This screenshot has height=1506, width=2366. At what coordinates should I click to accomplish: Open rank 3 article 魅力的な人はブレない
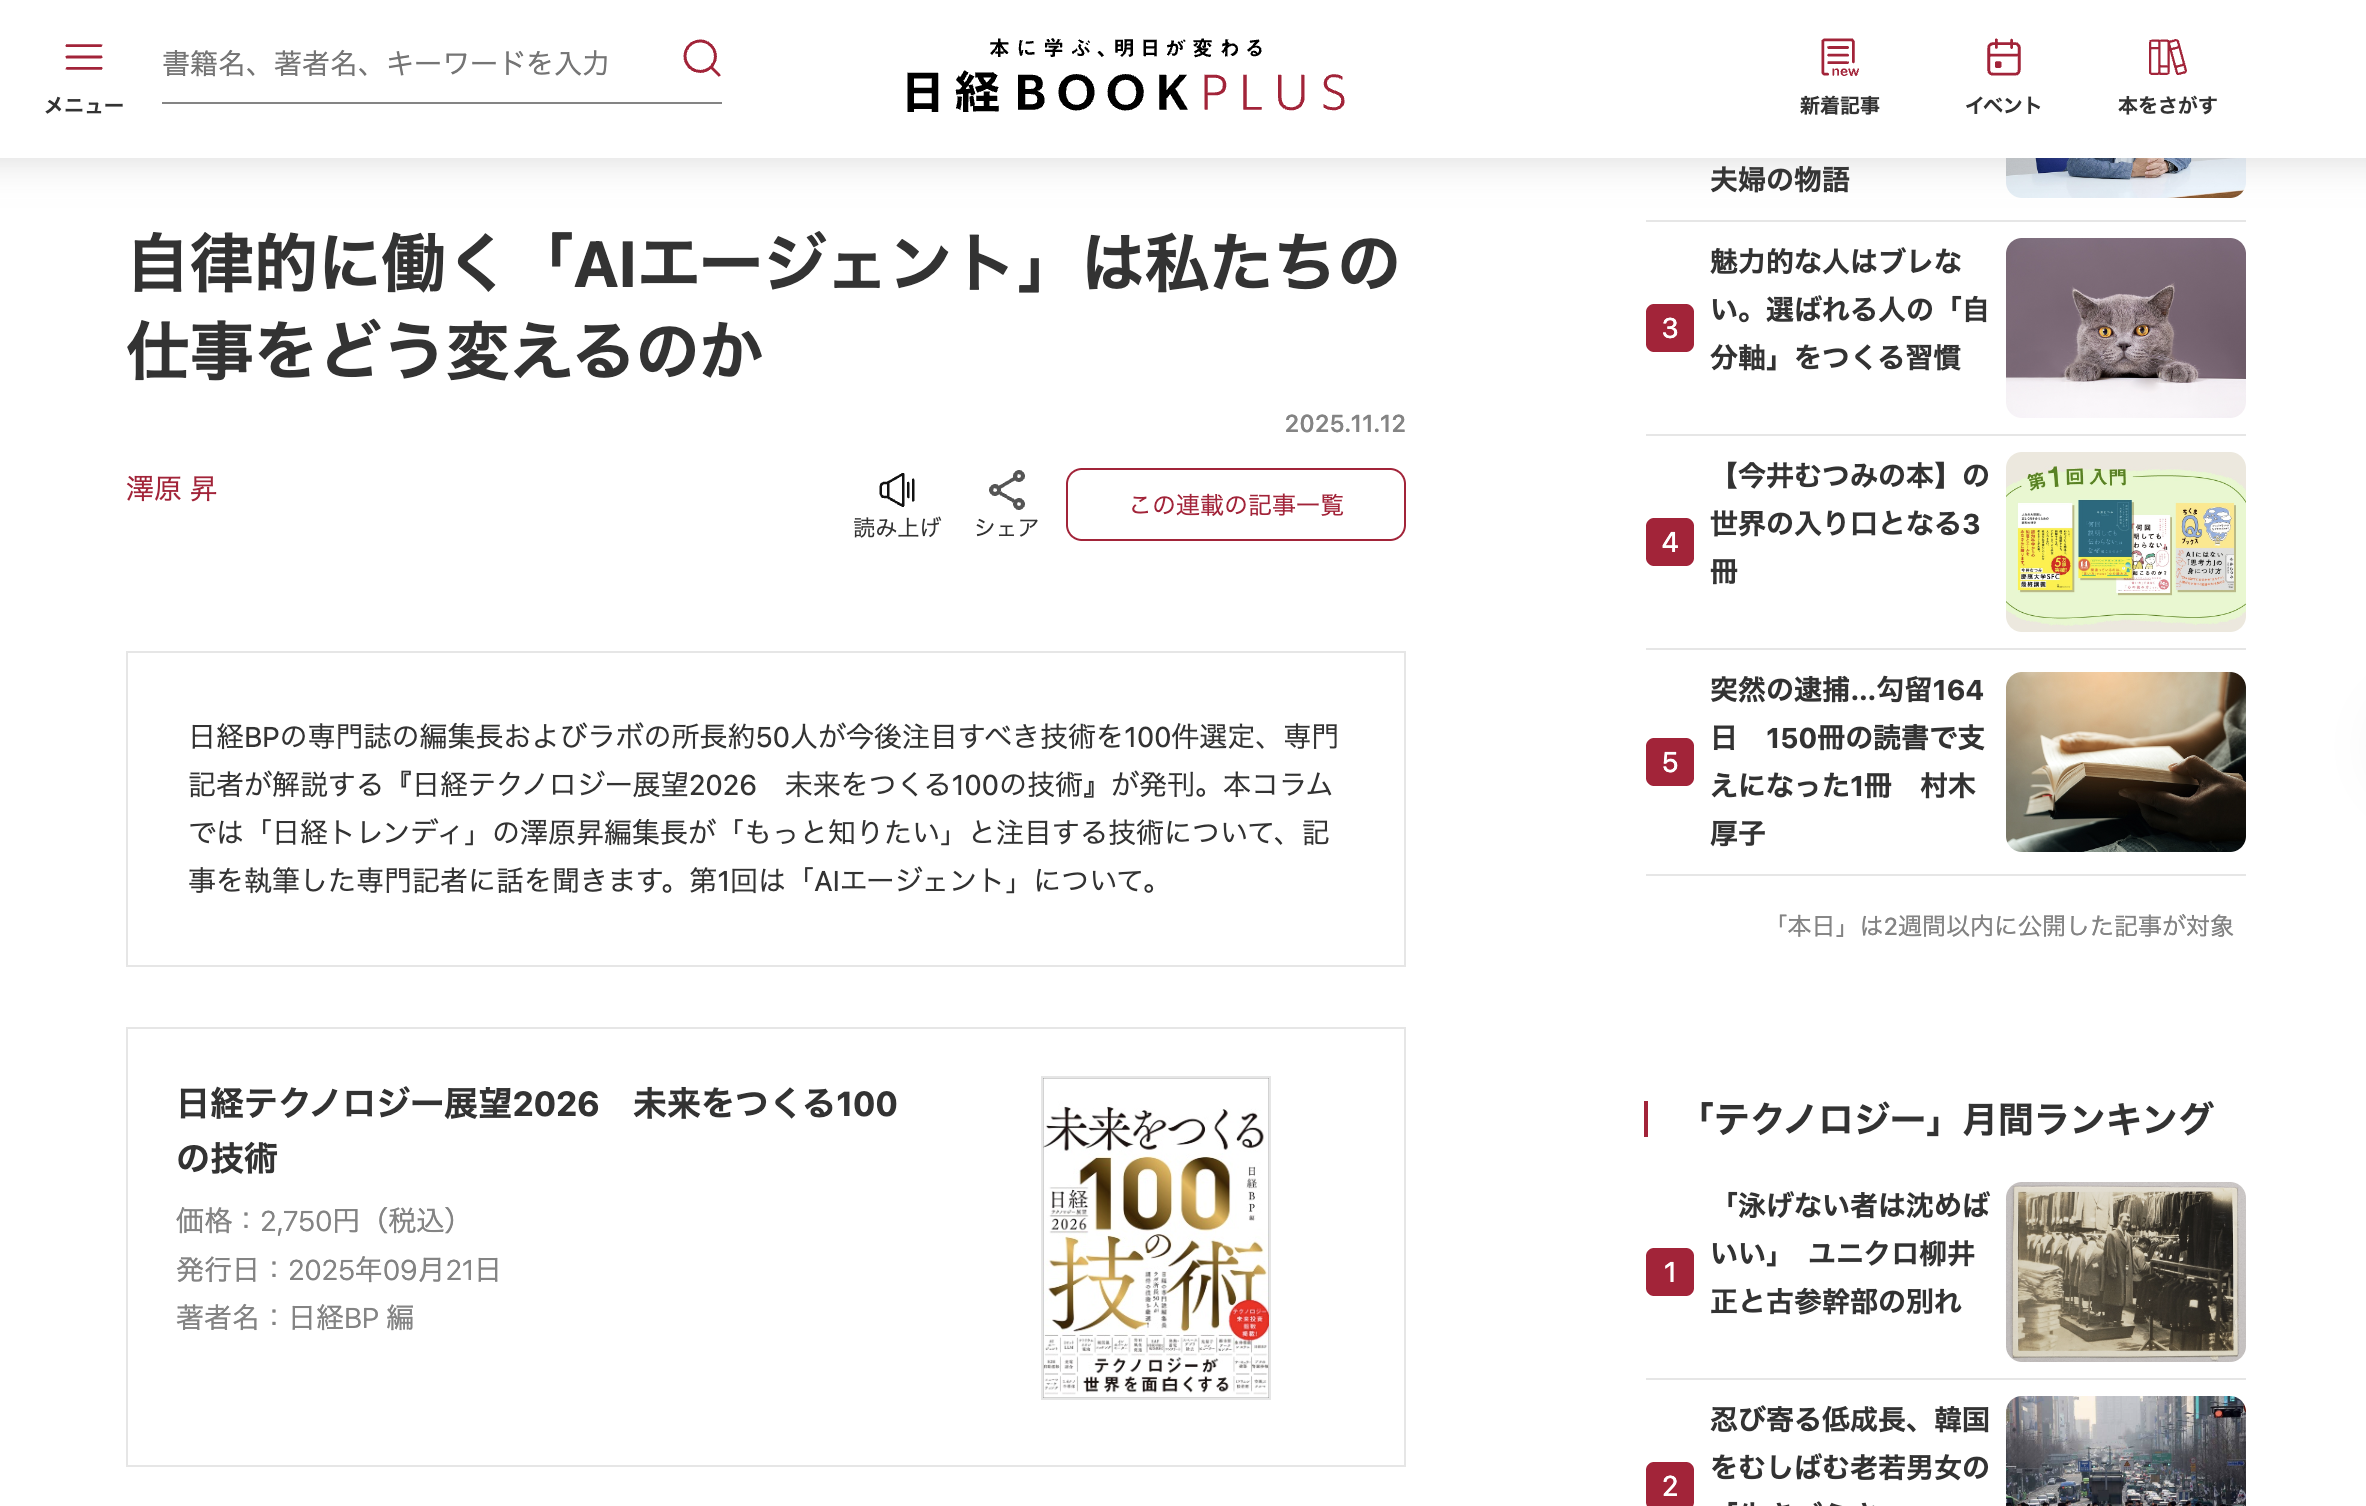click(1846, 309)
